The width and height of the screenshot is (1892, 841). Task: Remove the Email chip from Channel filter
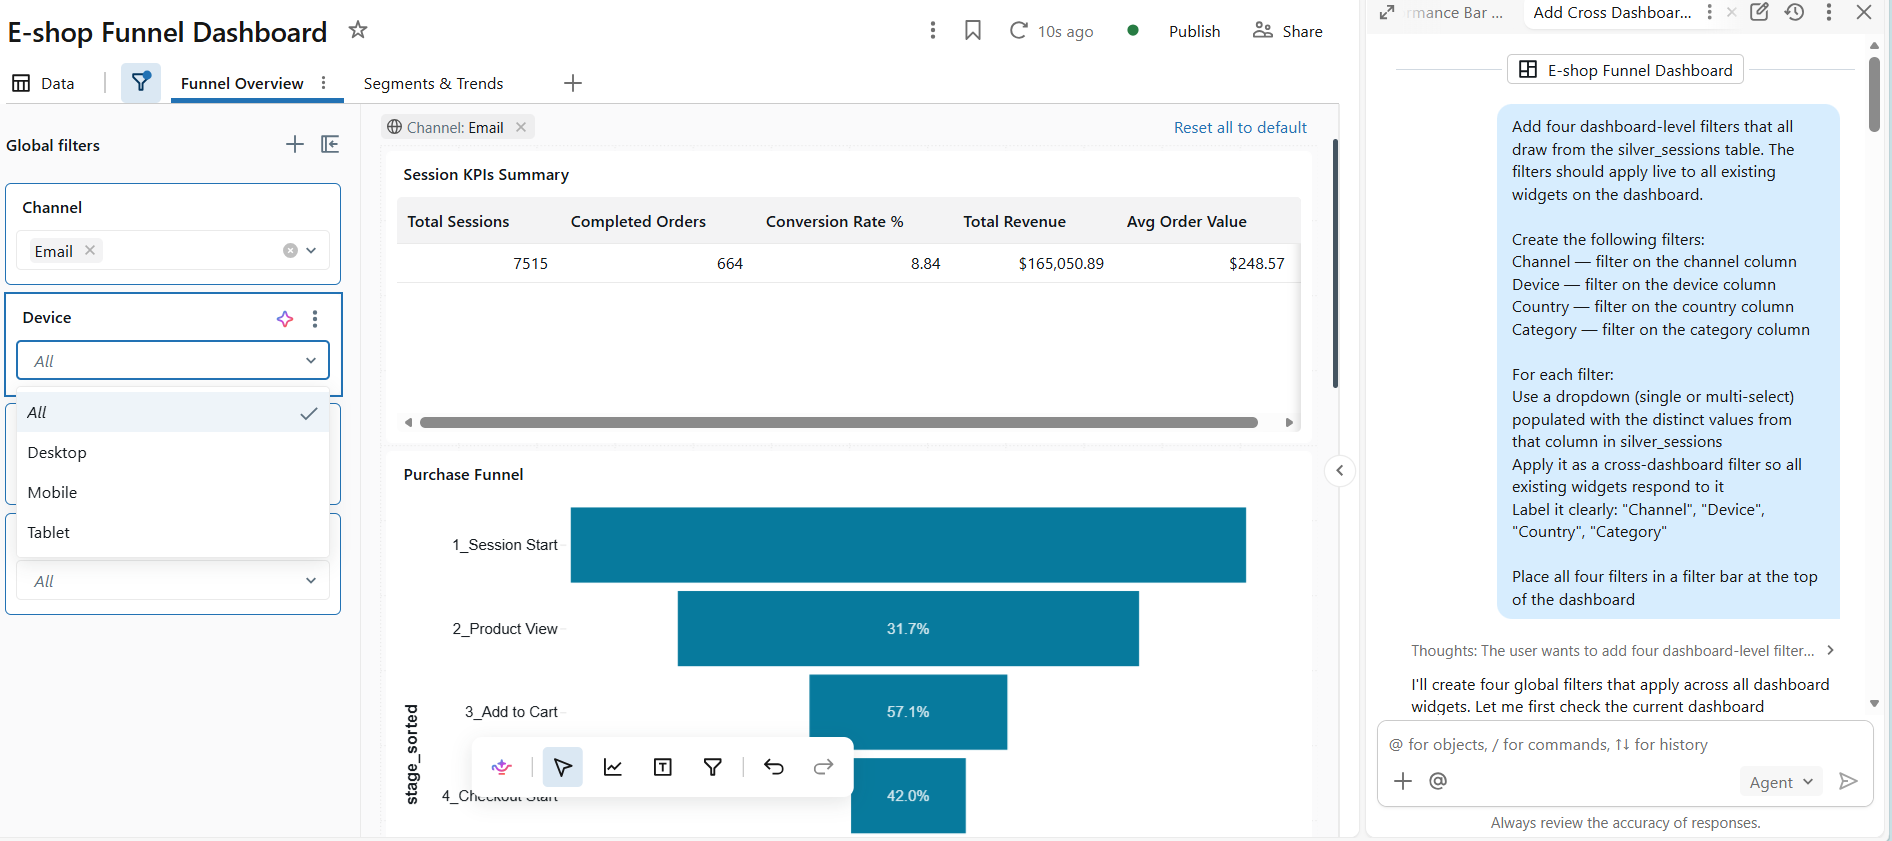(x=90, y=250)
